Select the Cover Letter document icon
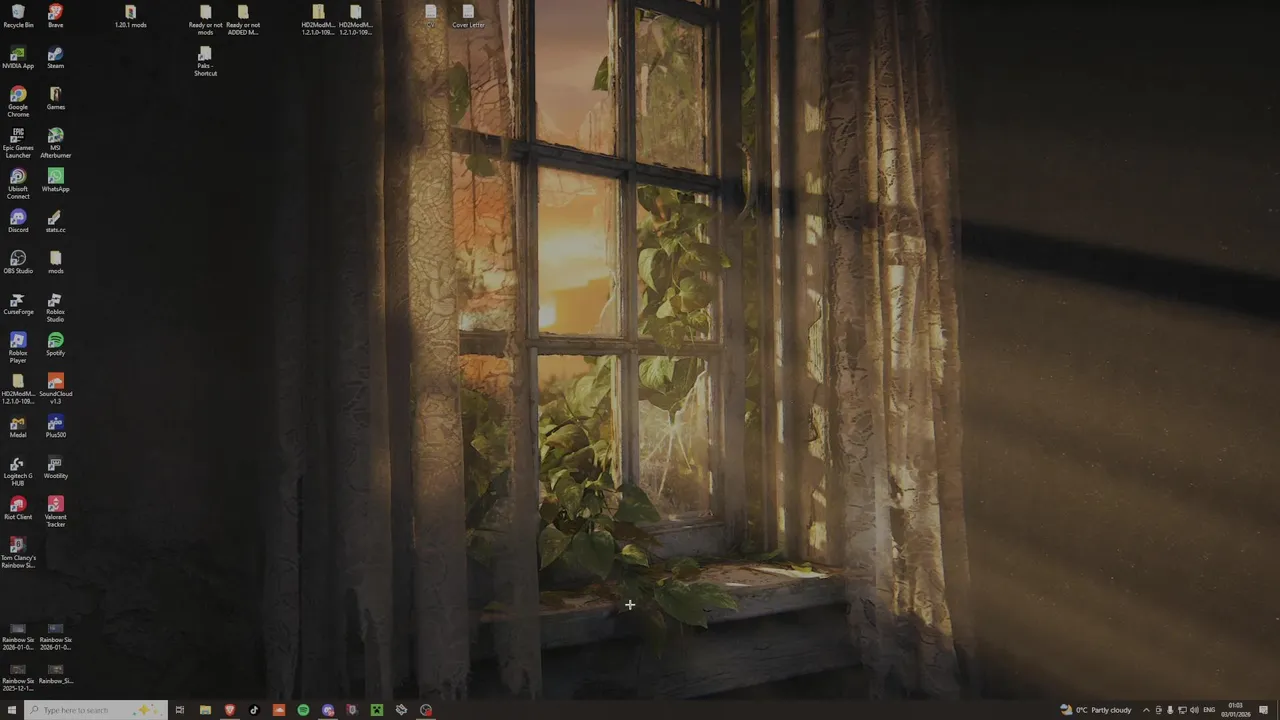Viewport: 1280px width, 720px height. click(468, 16)
